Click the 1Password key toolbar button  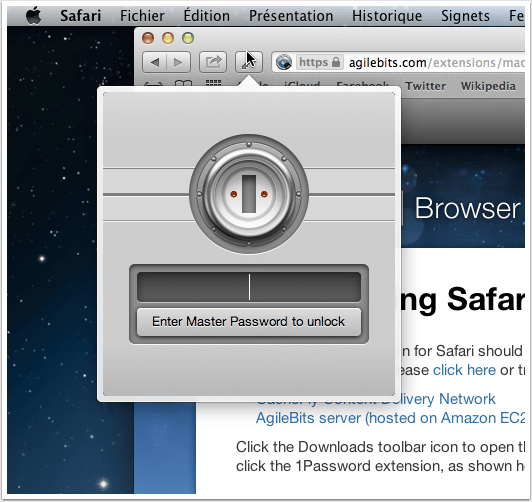249,62
